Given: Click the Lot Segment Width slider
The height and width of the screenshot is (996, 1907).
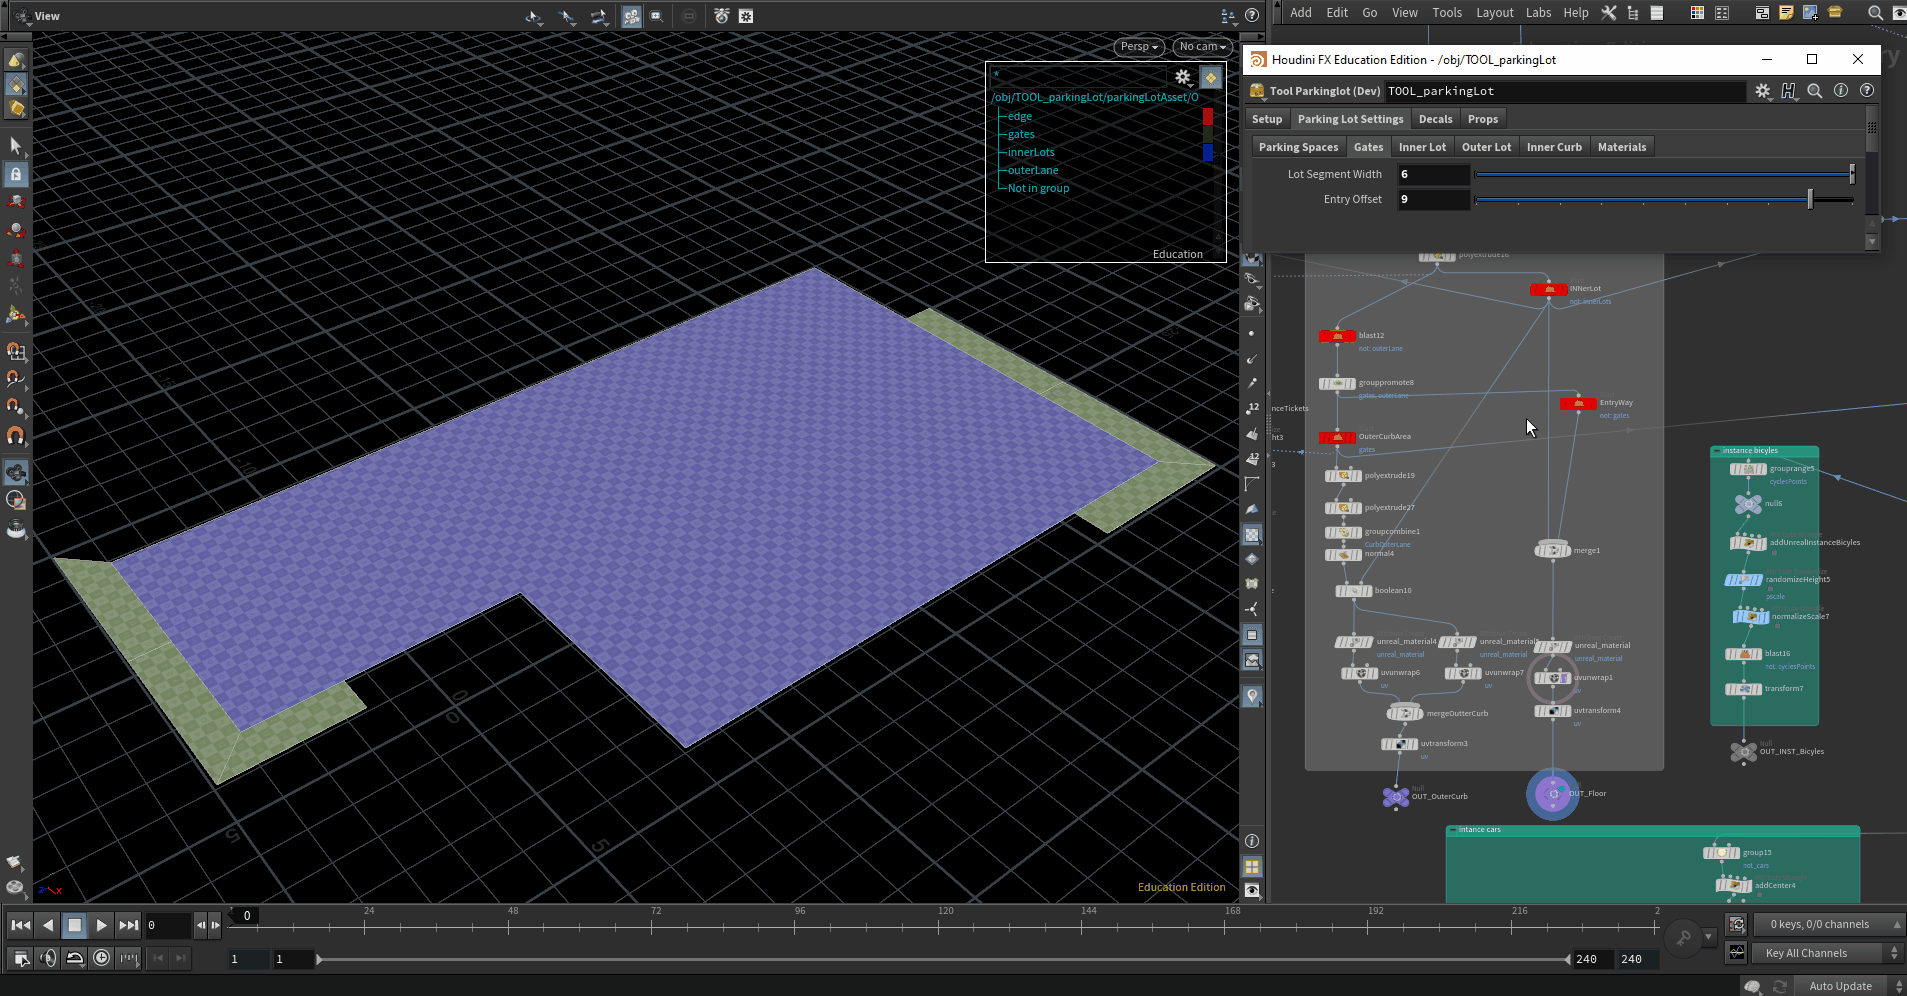Looking at the screenshot, I should click(1664, 174).
